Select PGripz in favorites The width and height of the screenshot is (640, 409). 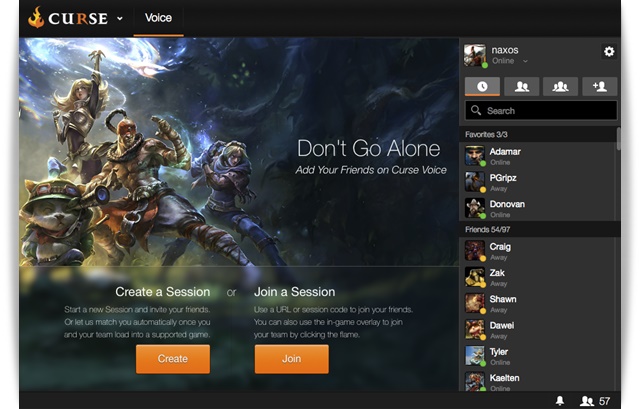538,182
